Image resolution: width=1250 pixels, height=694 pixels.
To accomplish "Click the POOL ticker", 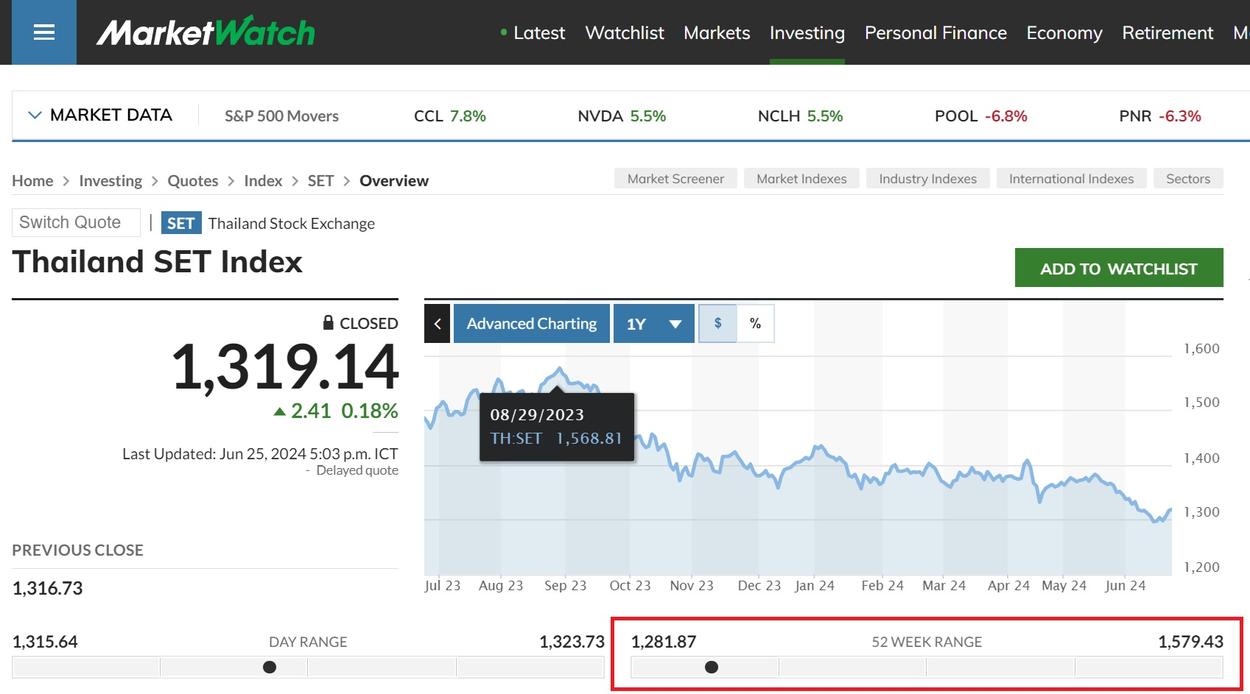I will pyautogui.click(x=981, y=116).
